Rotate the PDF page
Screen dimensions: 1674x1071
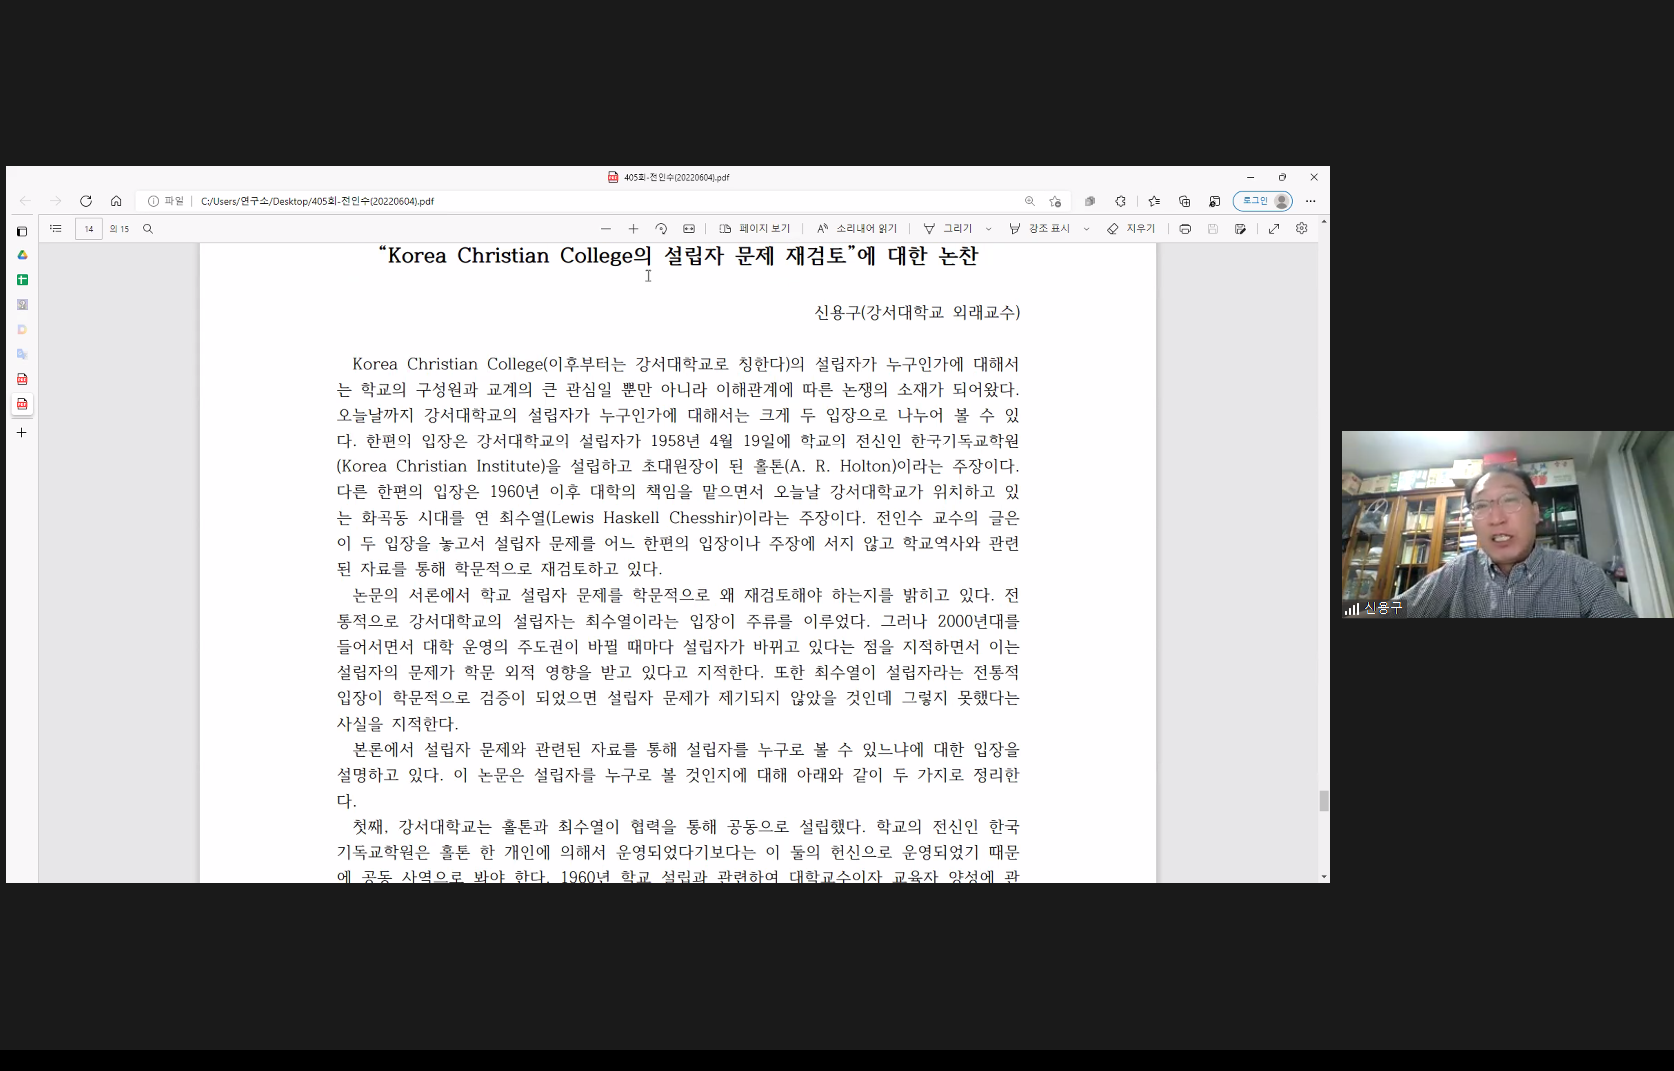point(661,229)
